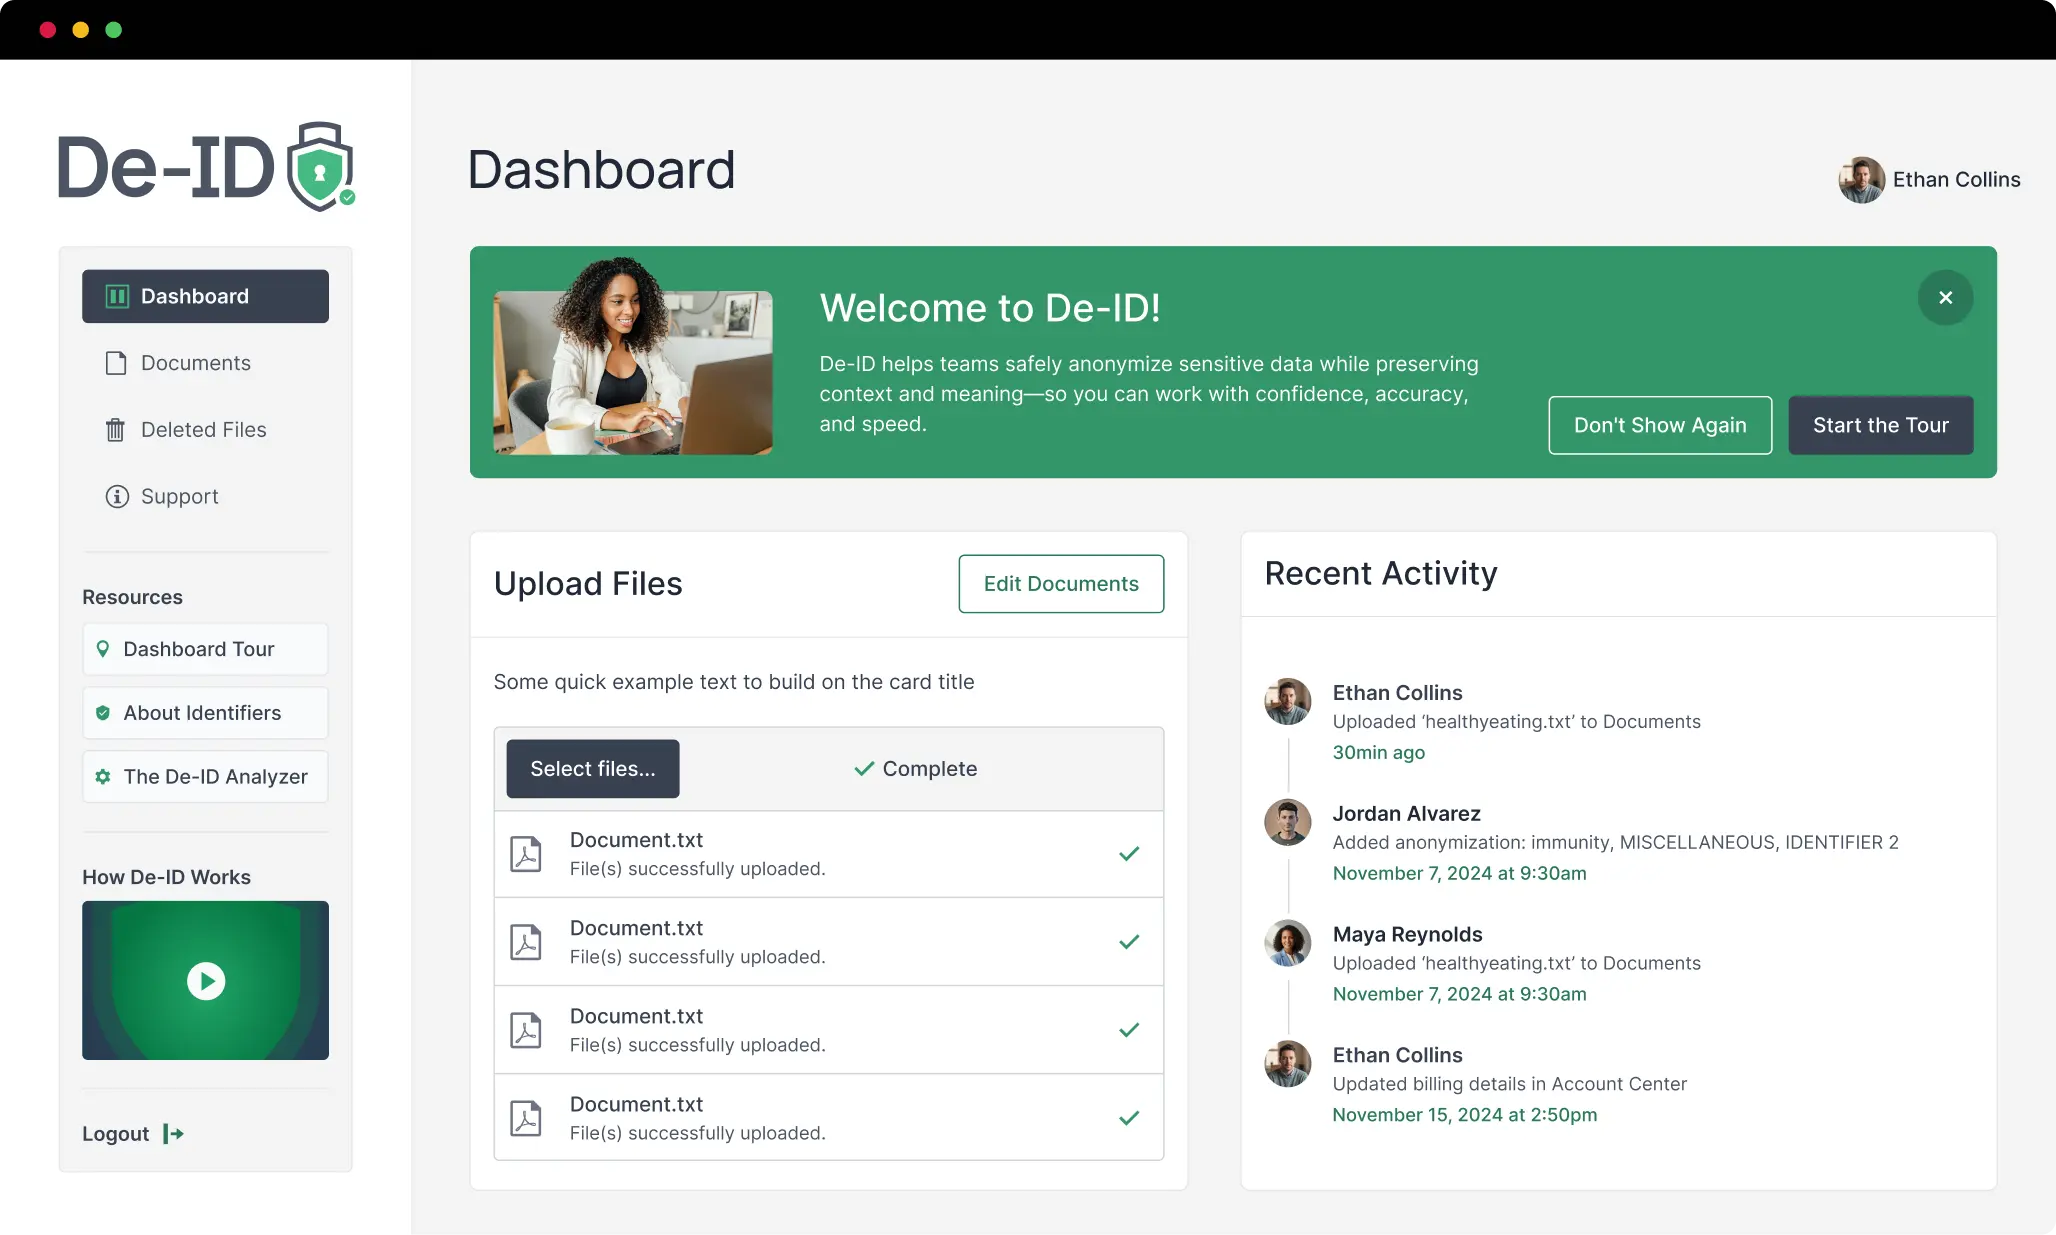Image resolution: width=2056 pixels, height=1235 pixels.
Task: Play the How De-ID Works video
Action: pos(205,980)
